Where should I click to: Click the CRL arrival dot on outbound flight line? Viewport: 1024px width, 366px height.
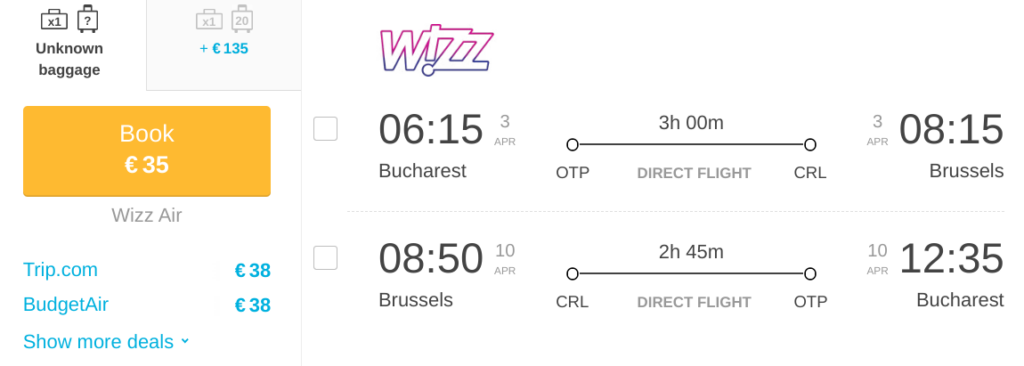pos(810,144)
